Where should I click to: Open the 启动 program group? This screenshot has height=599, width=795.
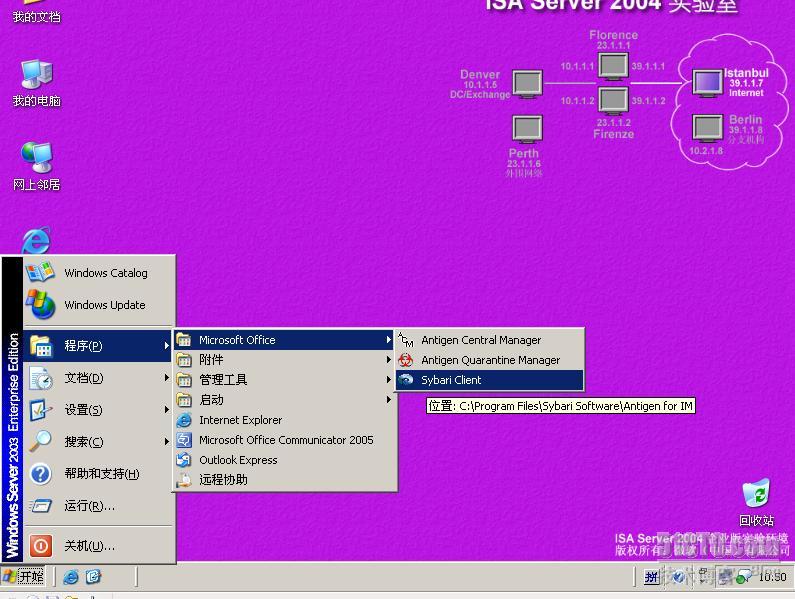click(x=284, y=400)
